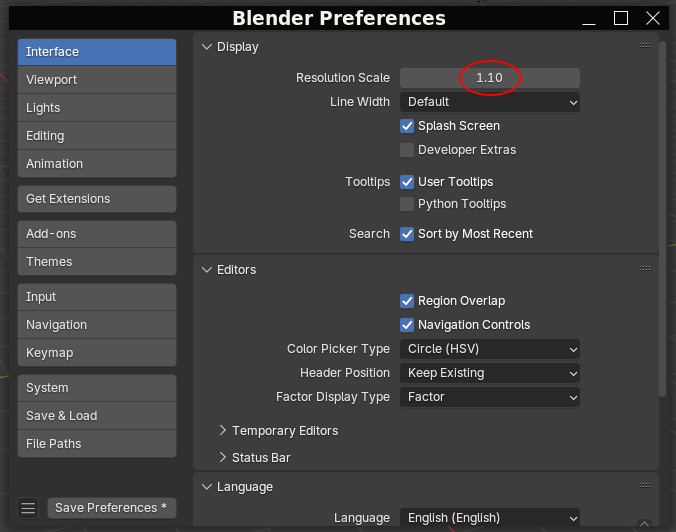Go to the Input section
Image resolution: width=676 pixels, height=532 pixels.
point(97,297)
